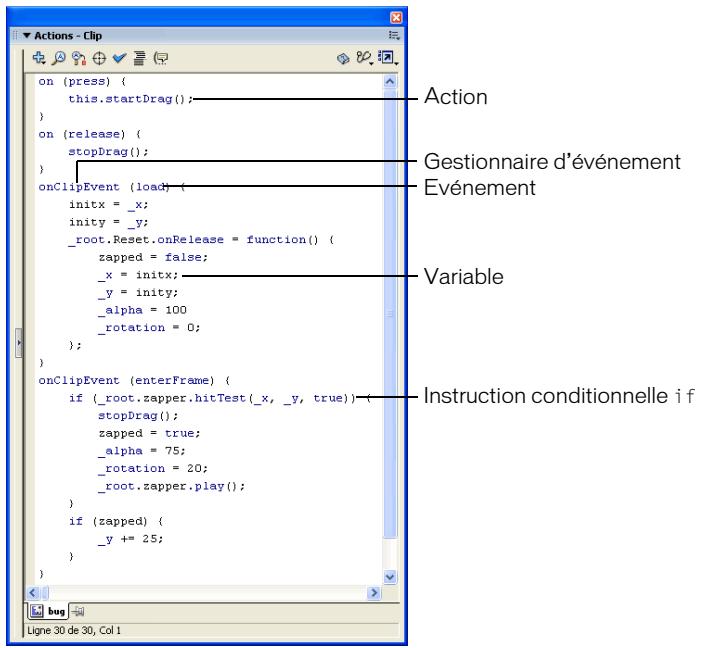Click the 'initx = _x;' code line
The image size is (701, 648).
click(108, 205)
